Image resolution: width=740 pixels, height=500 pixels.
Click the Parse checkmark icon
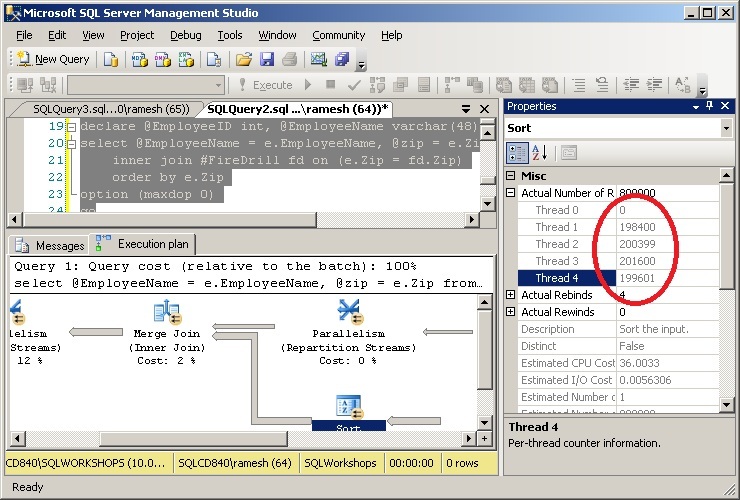click(354, 85)
